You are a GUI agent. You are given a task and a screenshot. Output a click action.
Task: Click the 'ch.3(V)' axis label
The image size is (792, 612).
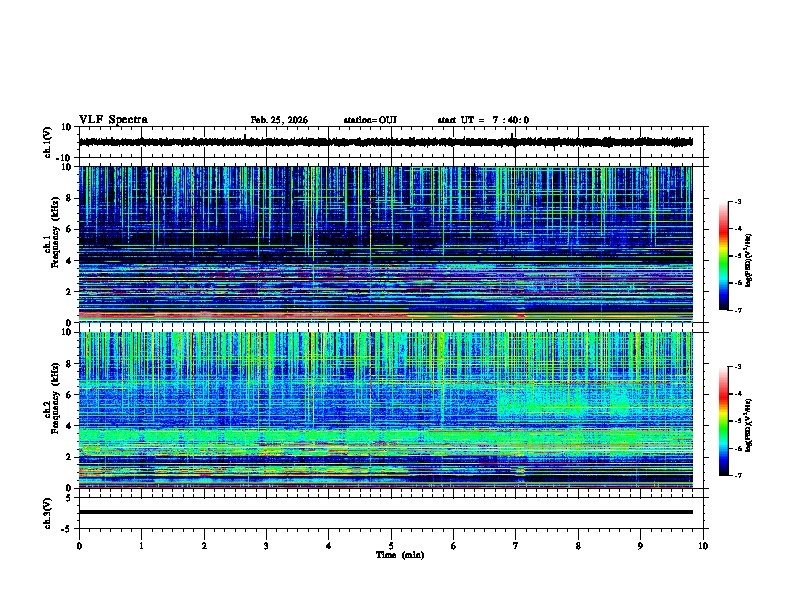[x=48, y=513]
